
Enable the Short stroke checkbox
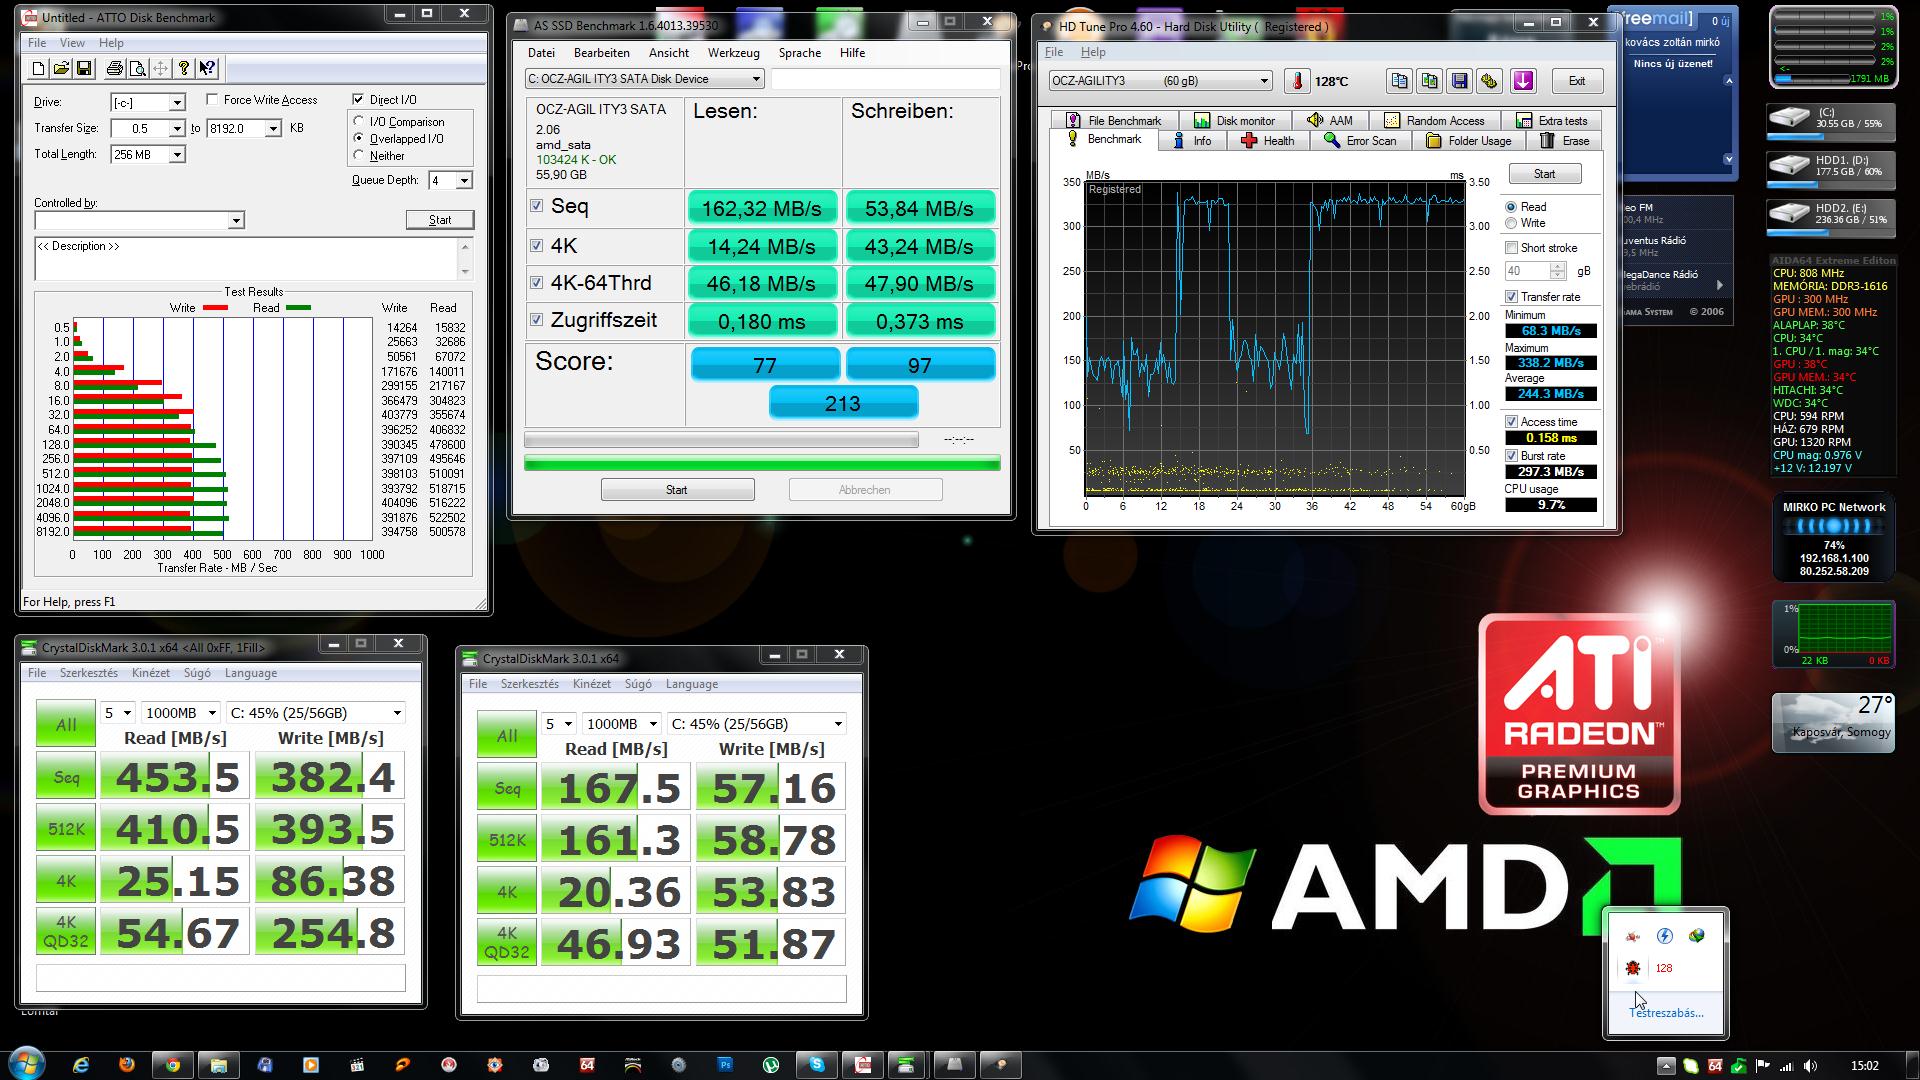coord(1511,248)
